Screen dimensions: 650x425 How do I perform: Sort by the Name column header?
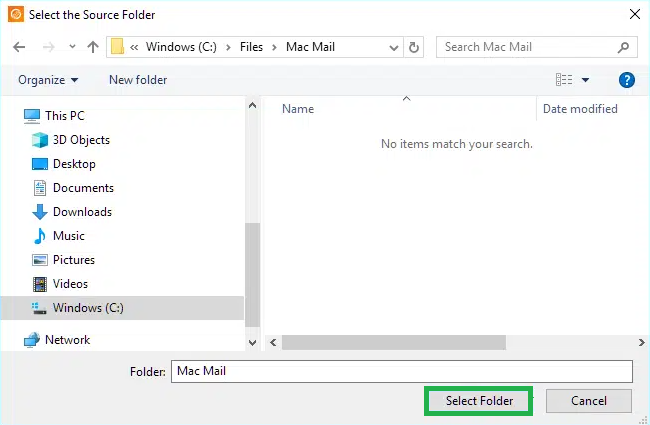point(298,109)
